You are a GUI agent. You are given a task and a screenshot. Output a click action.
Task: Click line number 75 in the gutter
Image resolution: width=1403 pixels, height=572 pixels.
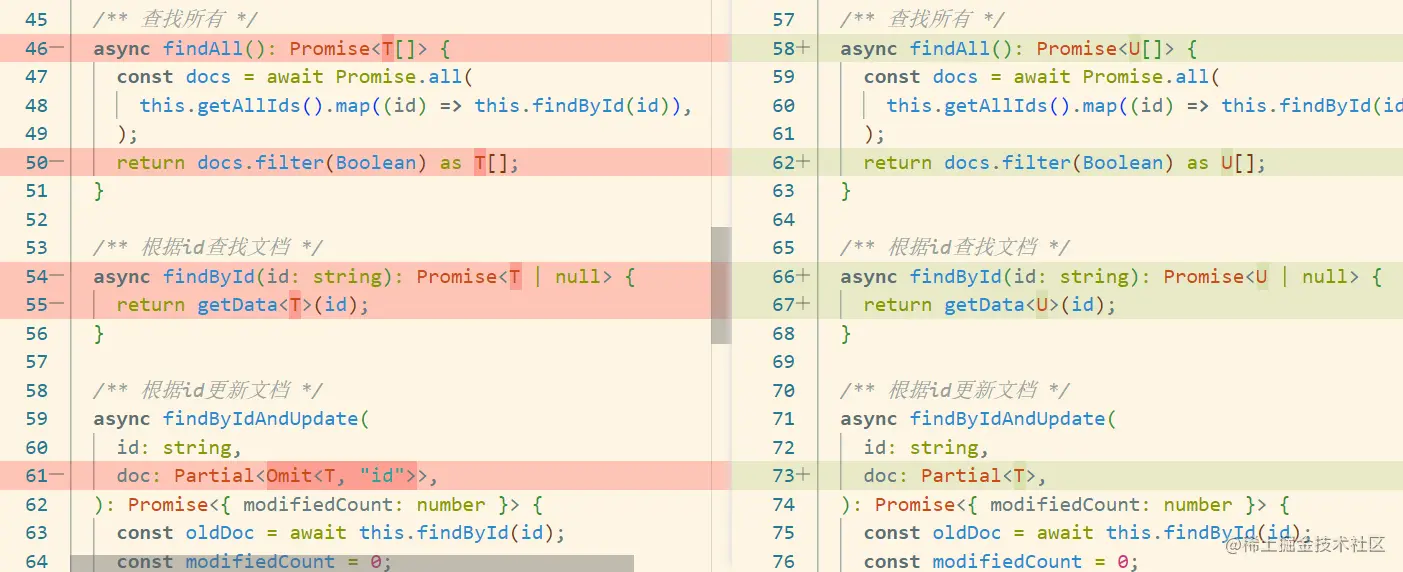point(784,533)
